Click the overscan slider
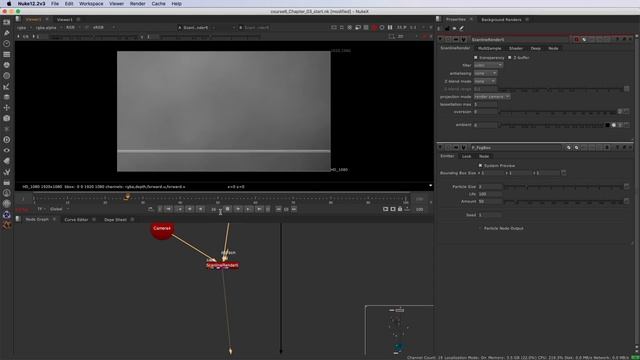This screenshot has height=360, width=640. (x=558, y=112)
